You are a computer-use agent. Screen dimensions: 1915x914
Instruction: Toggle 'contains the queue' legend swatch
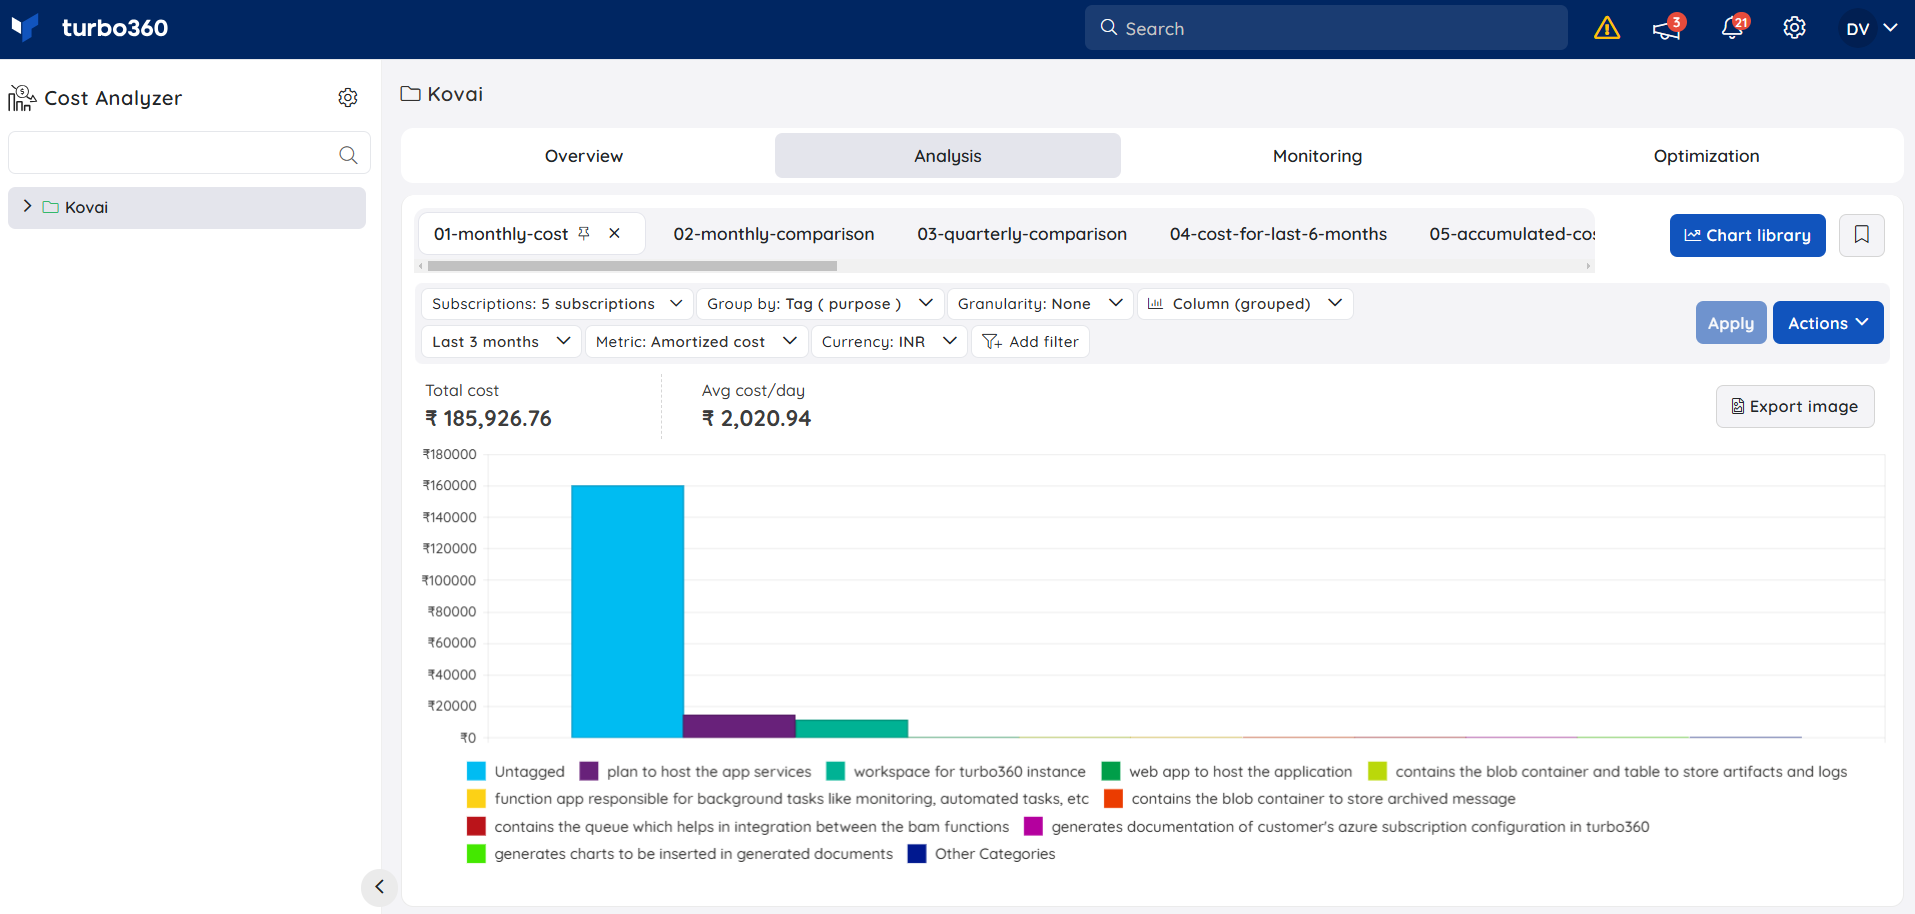coord(476,826)
